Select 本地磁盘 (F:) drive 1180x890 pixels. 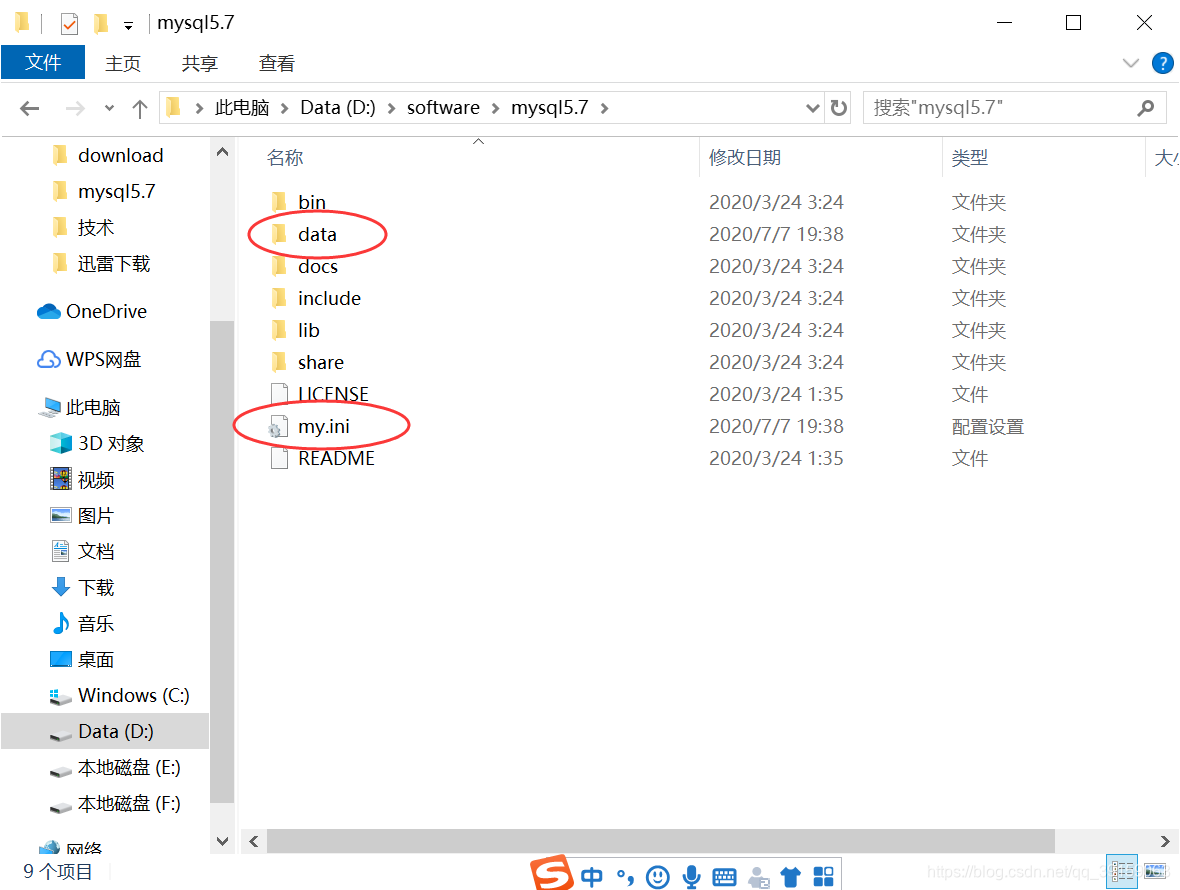[129, 803]
